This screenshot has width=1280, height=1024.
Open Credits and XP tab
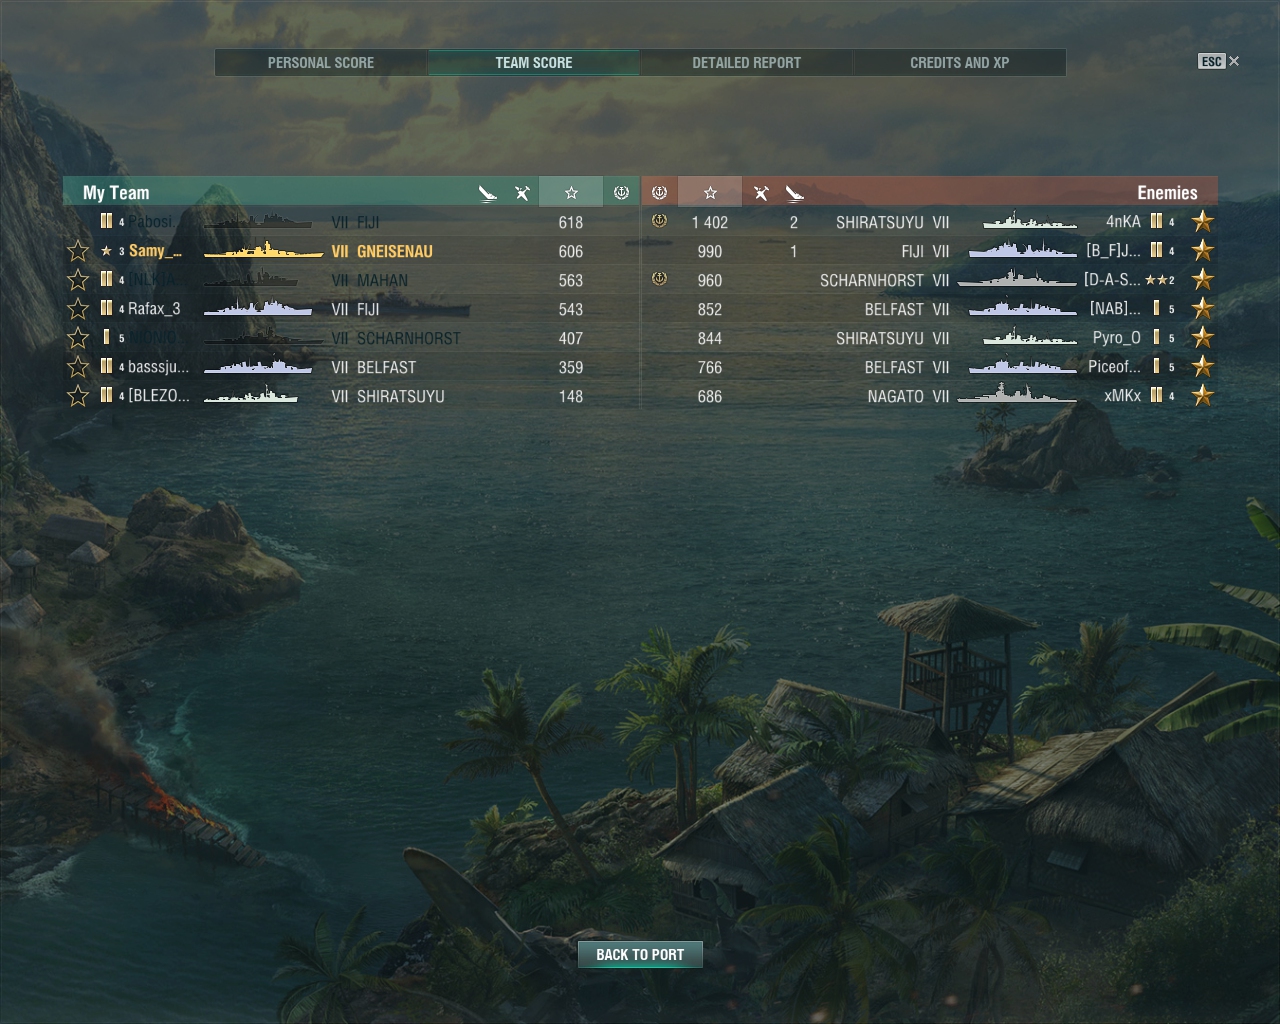[960, 62]
